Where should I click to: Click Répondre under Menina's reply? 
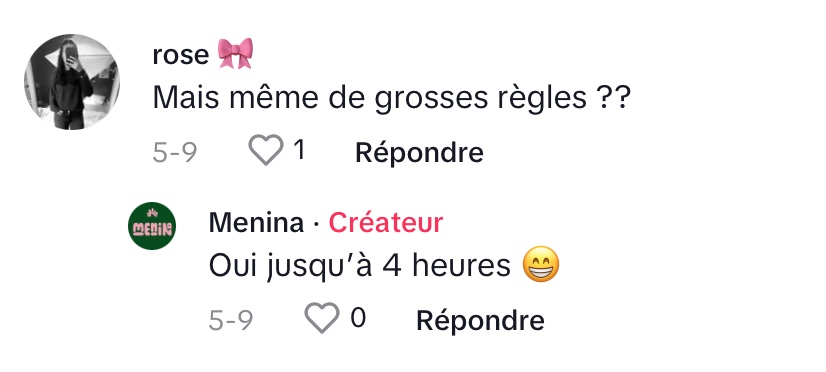480,320
